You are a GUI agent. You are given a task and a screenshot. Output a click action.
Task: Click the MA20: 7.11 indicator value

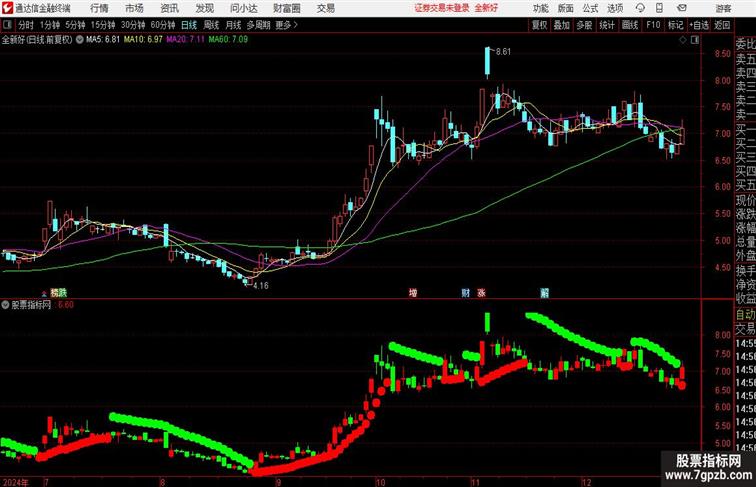pos(186,40)
